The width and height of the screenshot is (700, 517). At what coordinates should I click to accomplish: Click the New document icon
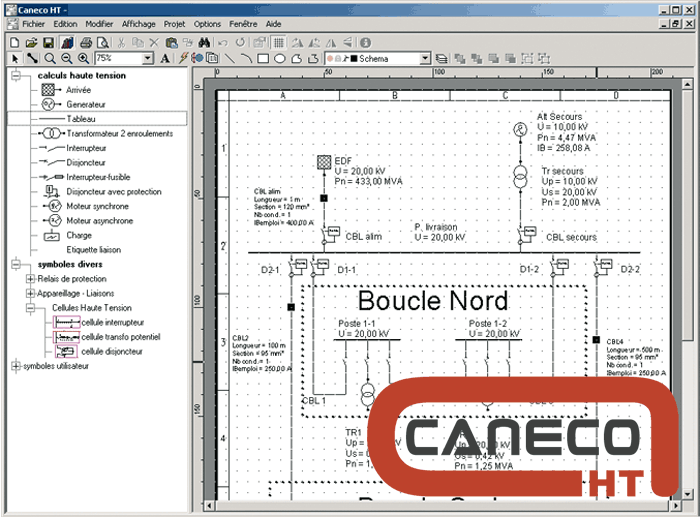(x=14, y=43)
